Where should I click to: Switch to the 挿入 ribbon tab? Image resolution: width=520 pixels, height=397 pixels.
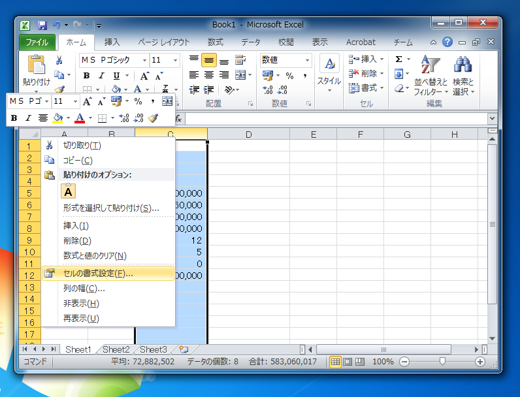112,42
